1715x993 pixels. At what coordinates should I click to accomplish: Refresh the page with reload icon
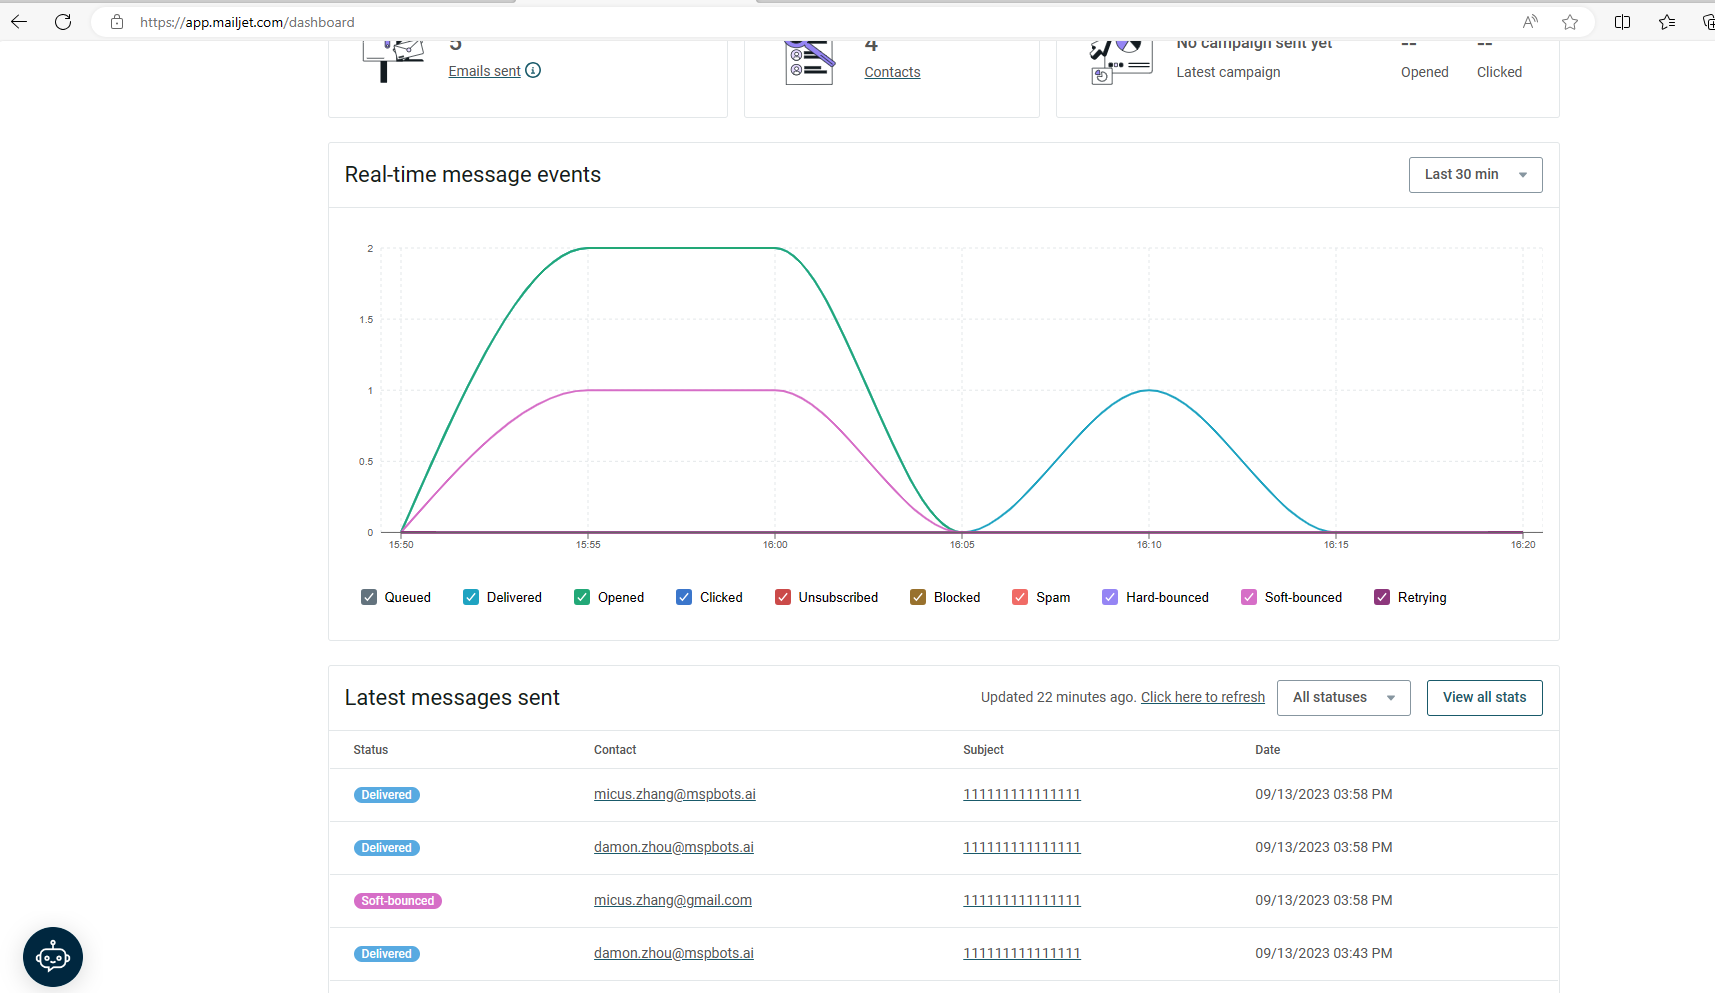[63, 22]
